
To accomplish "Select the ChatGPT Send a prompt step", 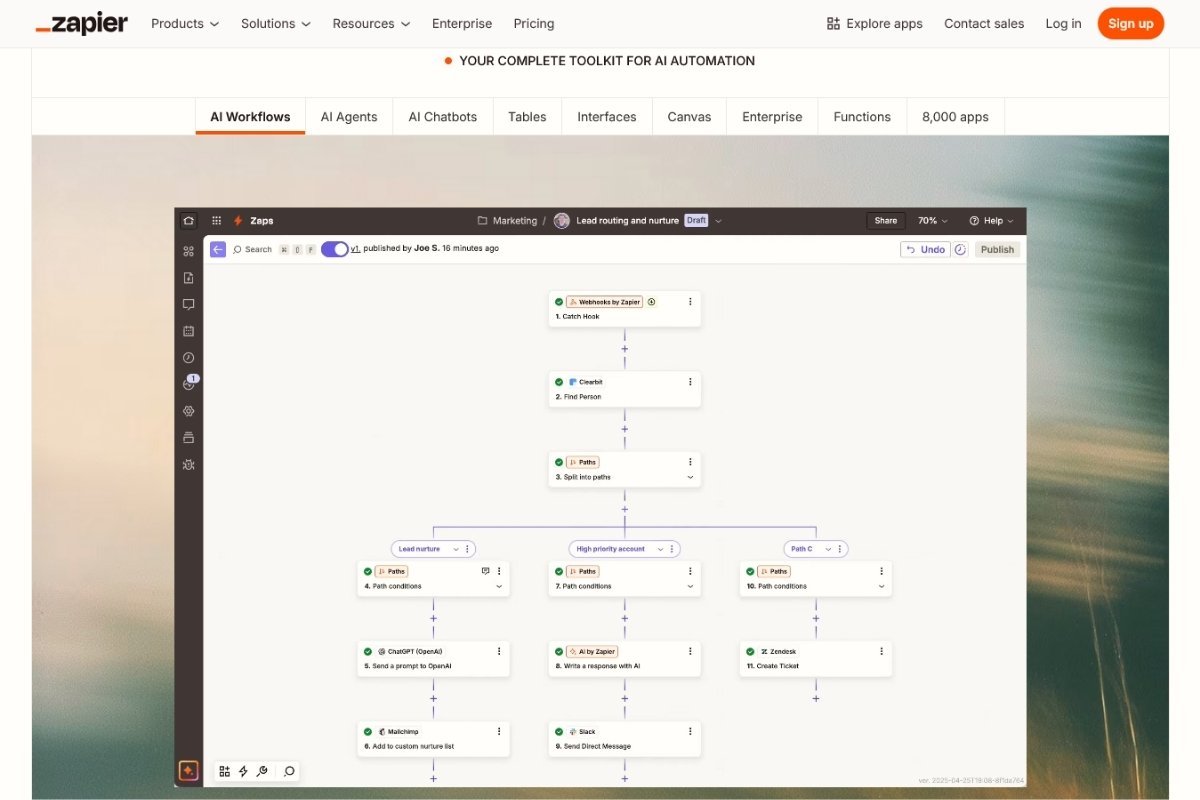I will pyautogui.click(x=433, y=658).
